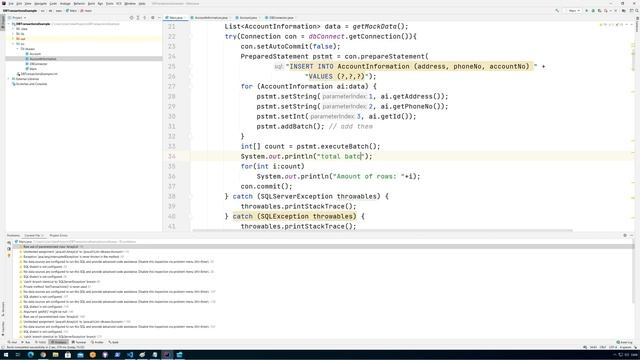640x360 pixels.
Task: Expand the lib folder
Action: [14, 34]
